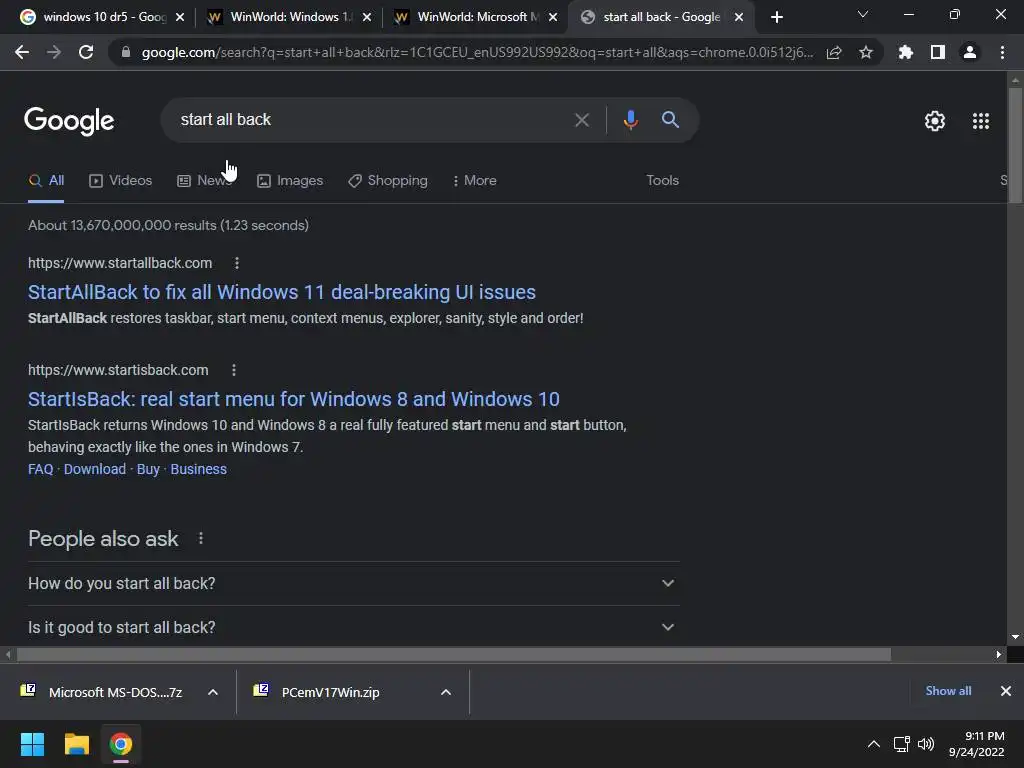
Task: Open the PCemV17Win.zip downloaded file
Action: click(317, 692)
